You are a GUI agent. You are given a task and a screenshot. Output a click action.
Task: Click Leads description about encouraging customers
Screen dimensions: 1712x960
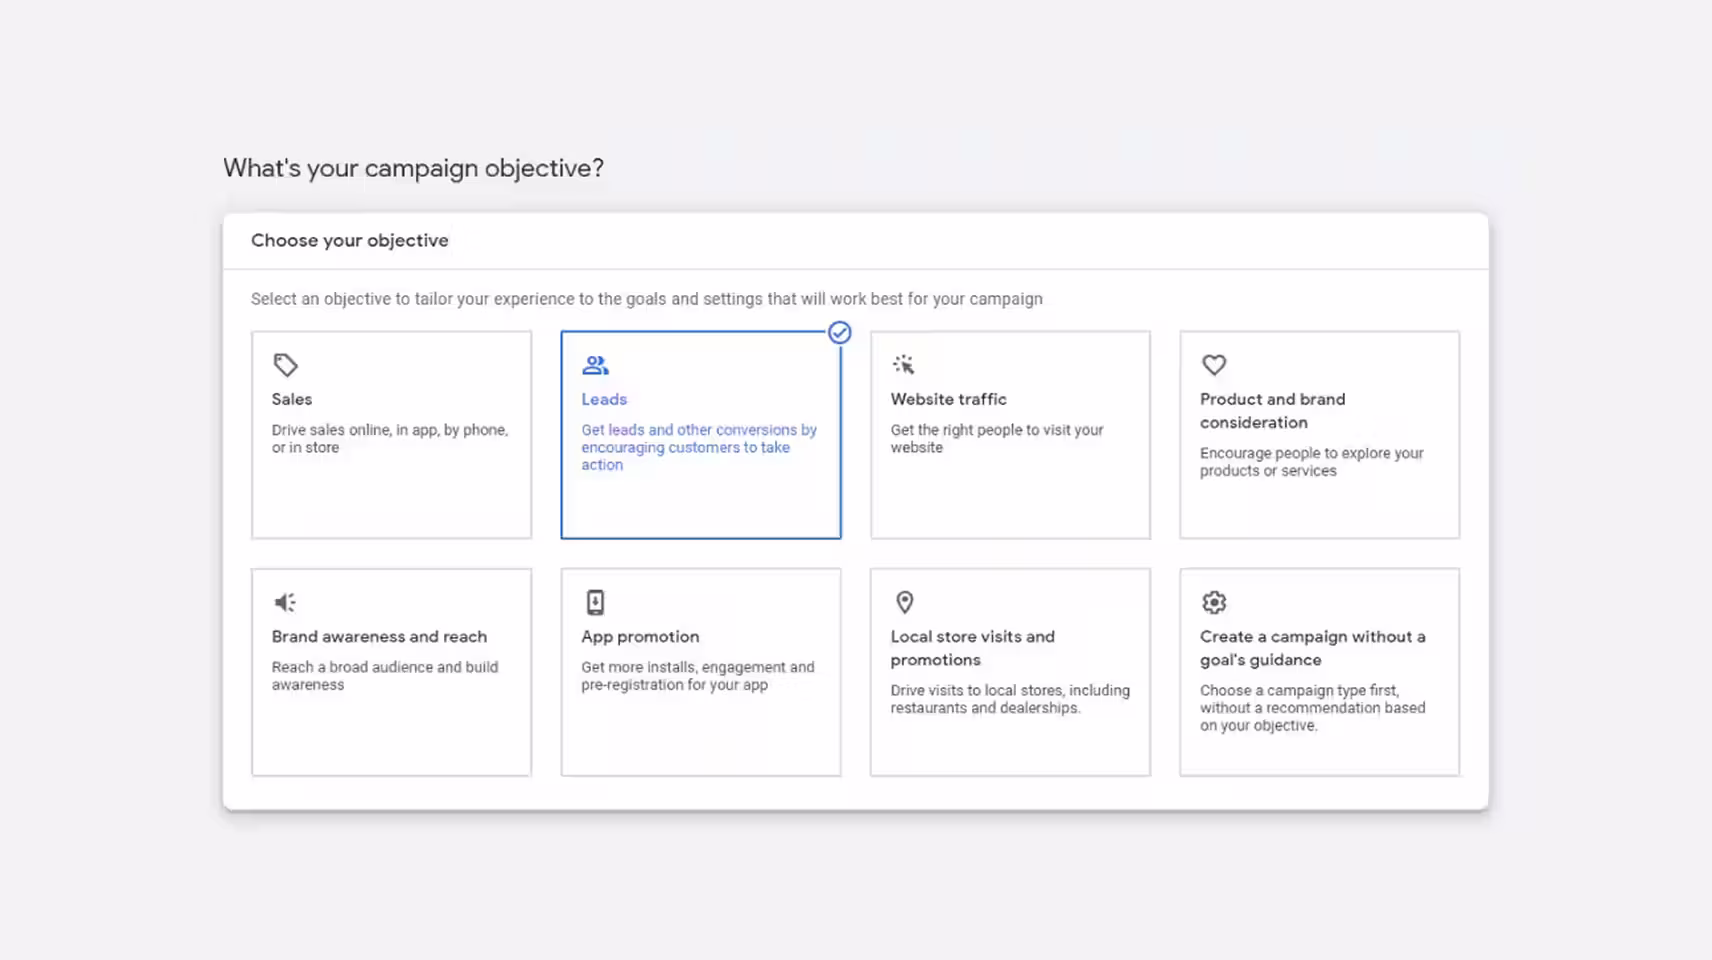[x=699, y=447]
